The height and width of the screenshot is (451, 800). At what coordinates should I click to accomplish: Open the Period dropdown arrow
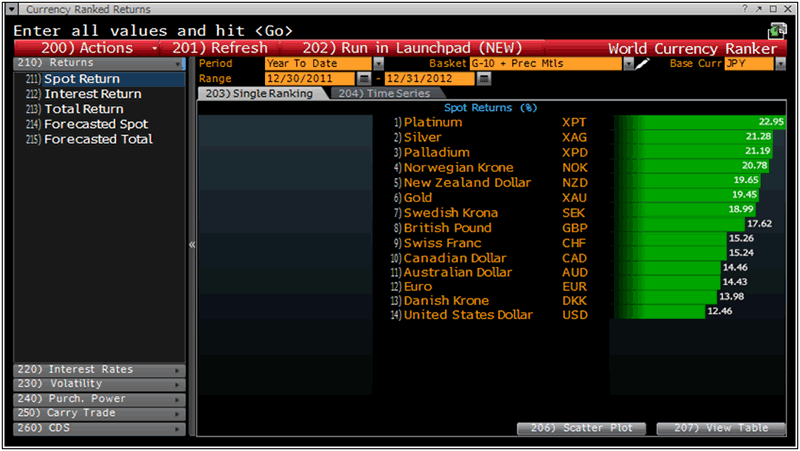tap(378, 63)
